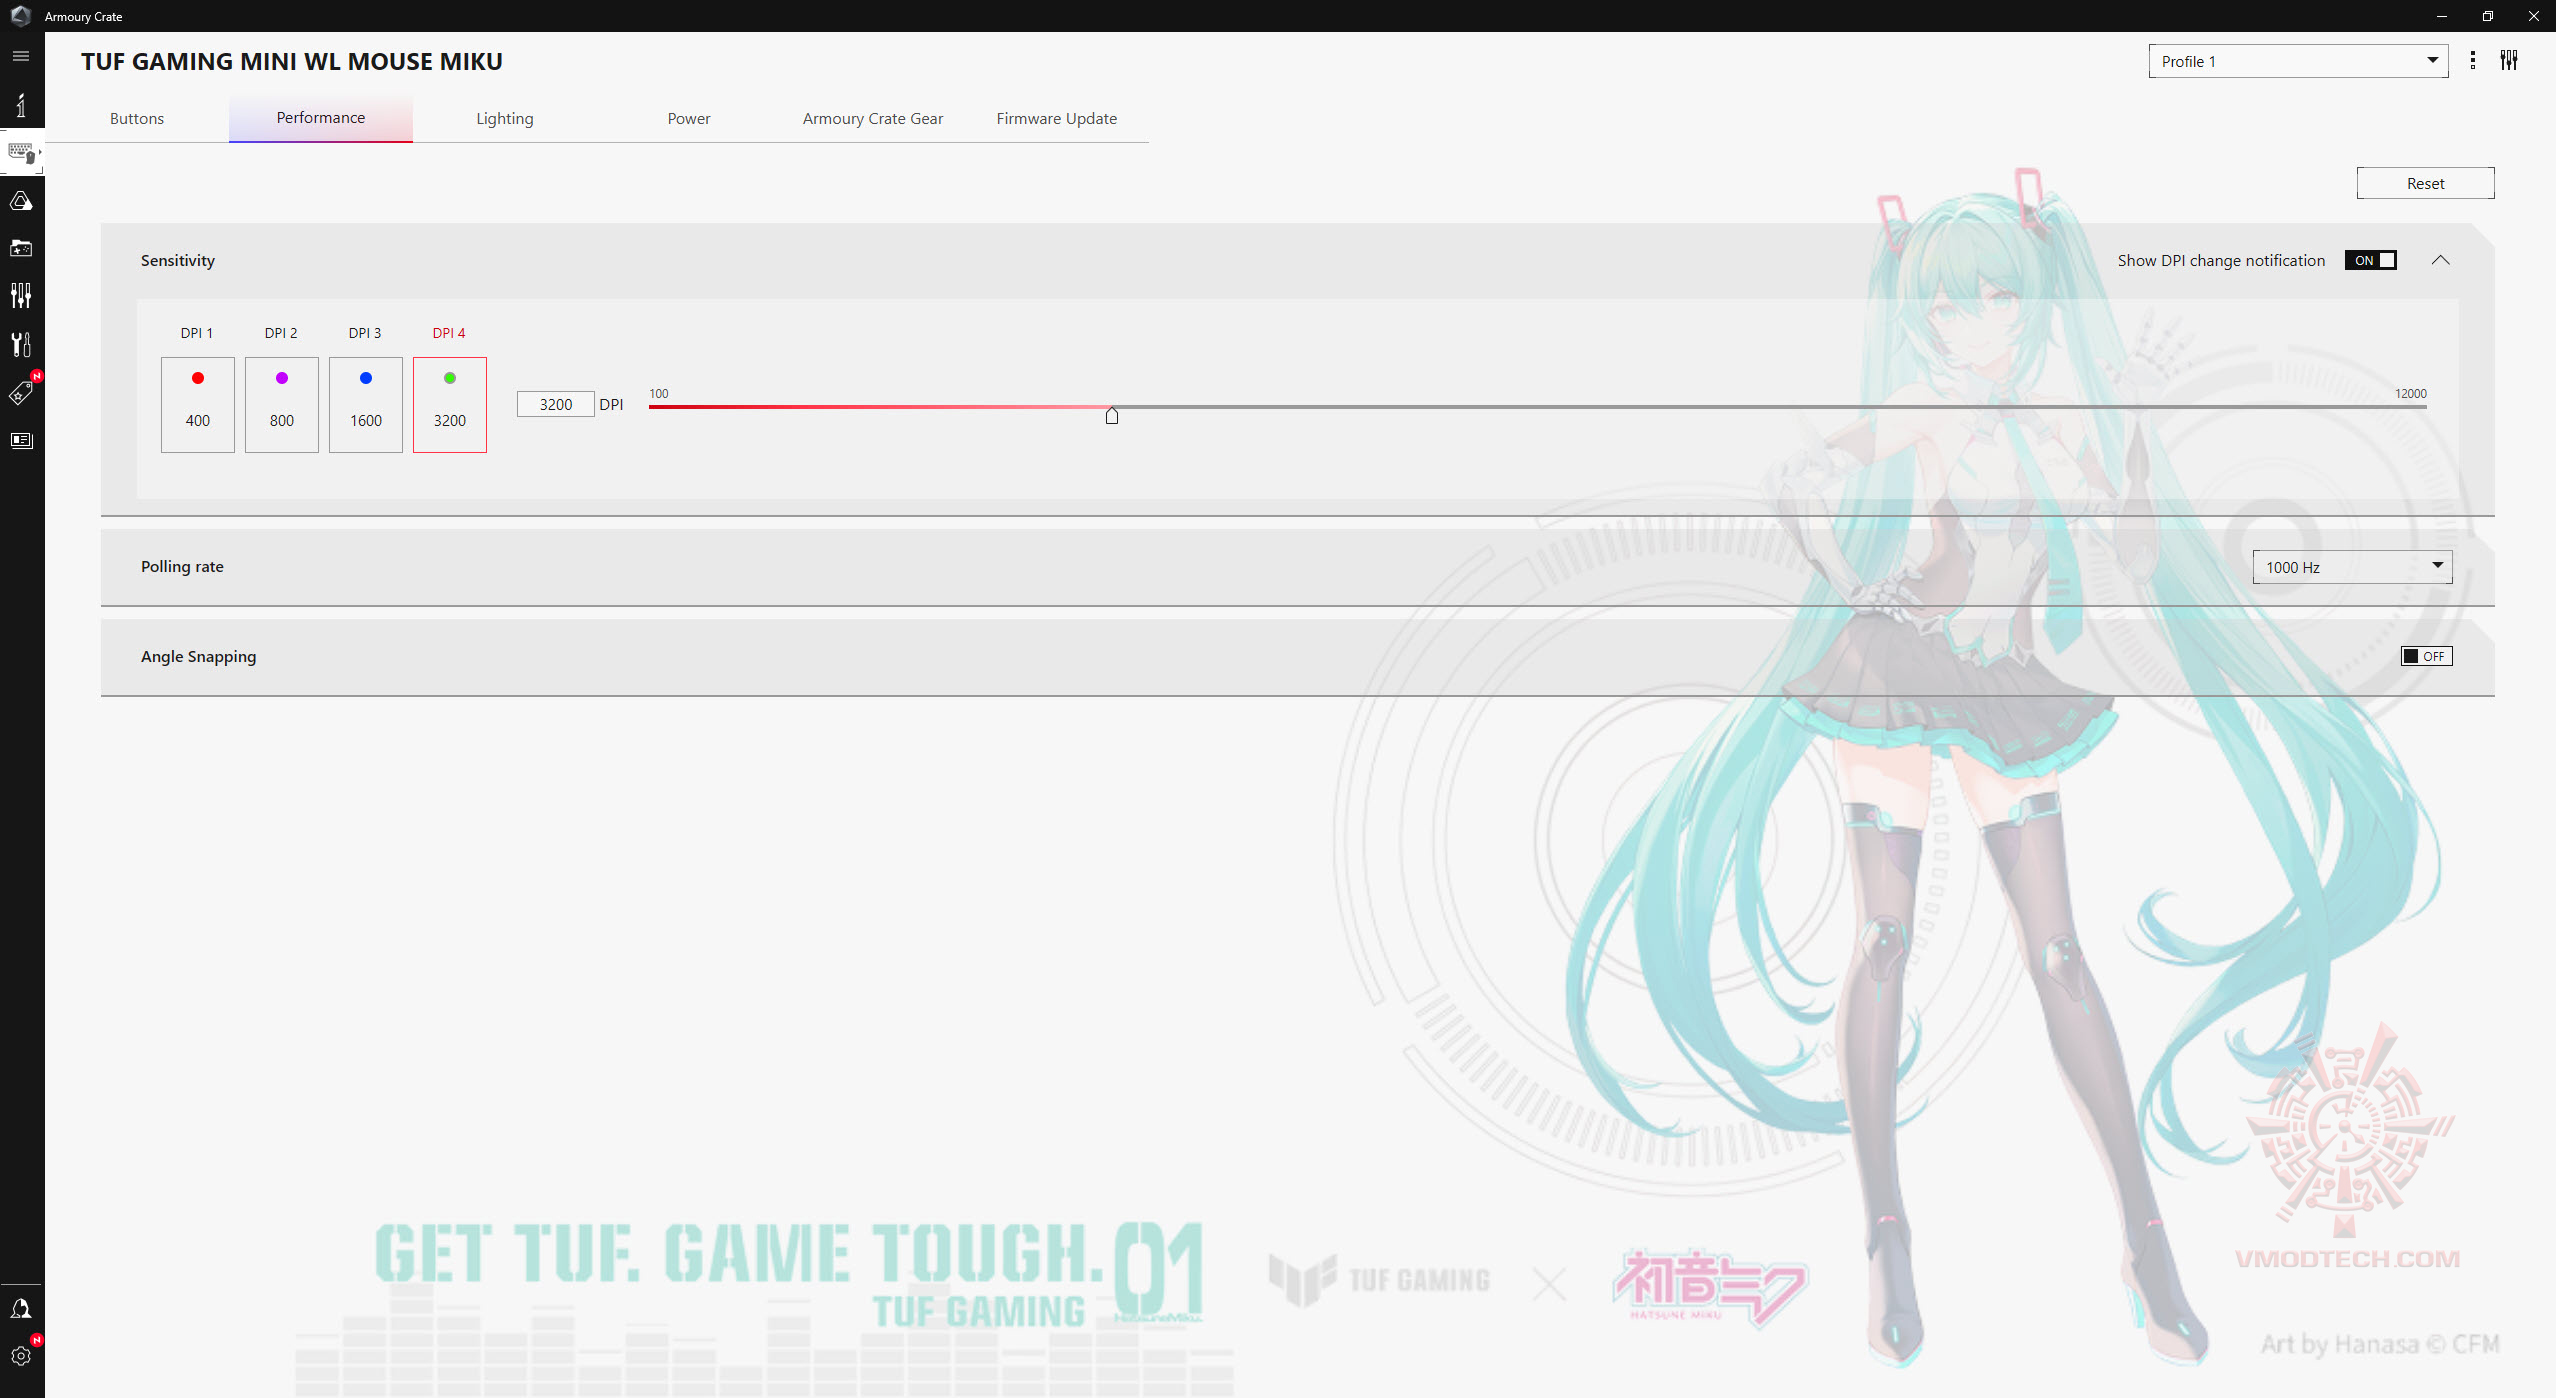This screenshot has width=2556, height=1398.
Task: Open Featured deals tag icon
Action: tap(21, 393)
